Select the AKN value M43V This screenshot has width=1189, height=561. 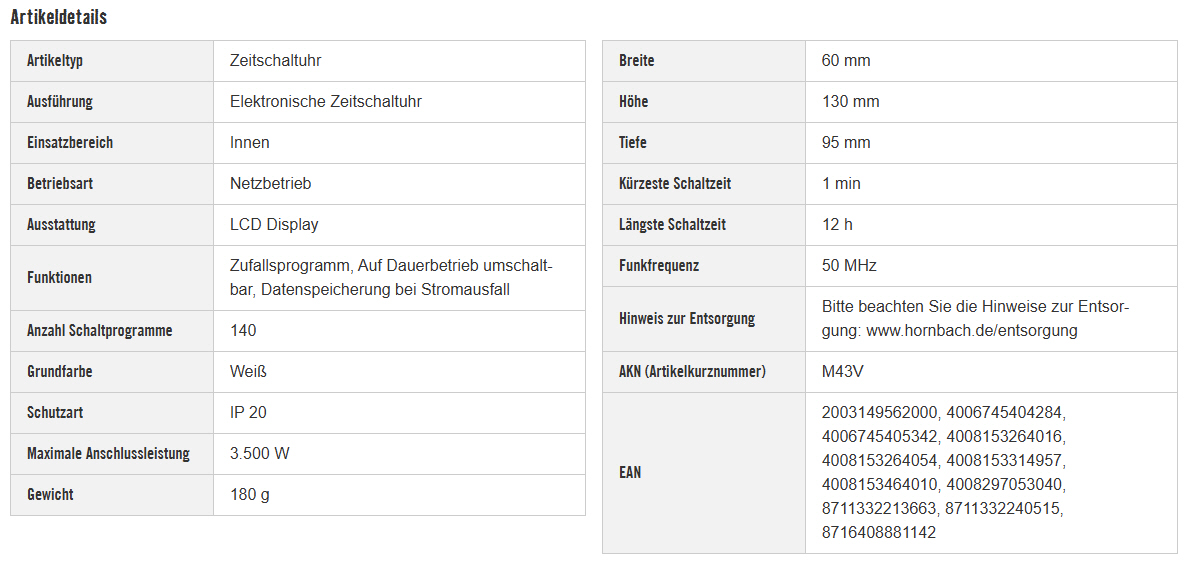click(843, 372)
